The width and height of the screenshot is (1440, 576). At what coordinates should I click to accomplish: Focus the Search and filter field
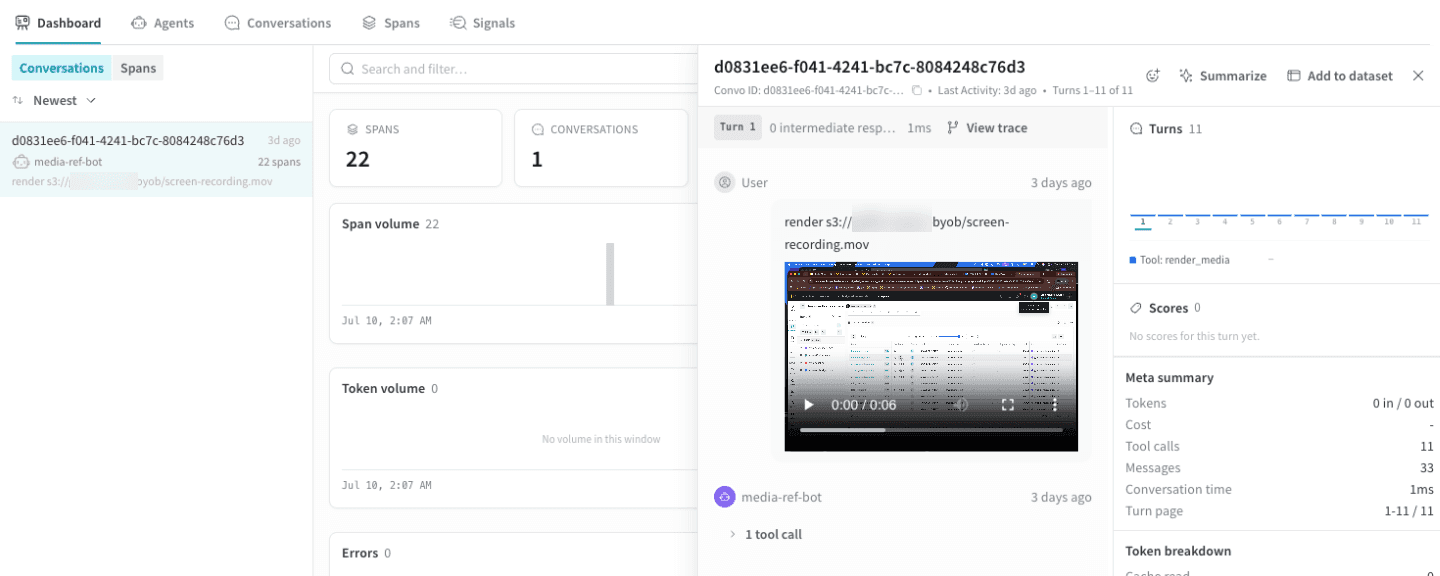click(x=514, y=69)
